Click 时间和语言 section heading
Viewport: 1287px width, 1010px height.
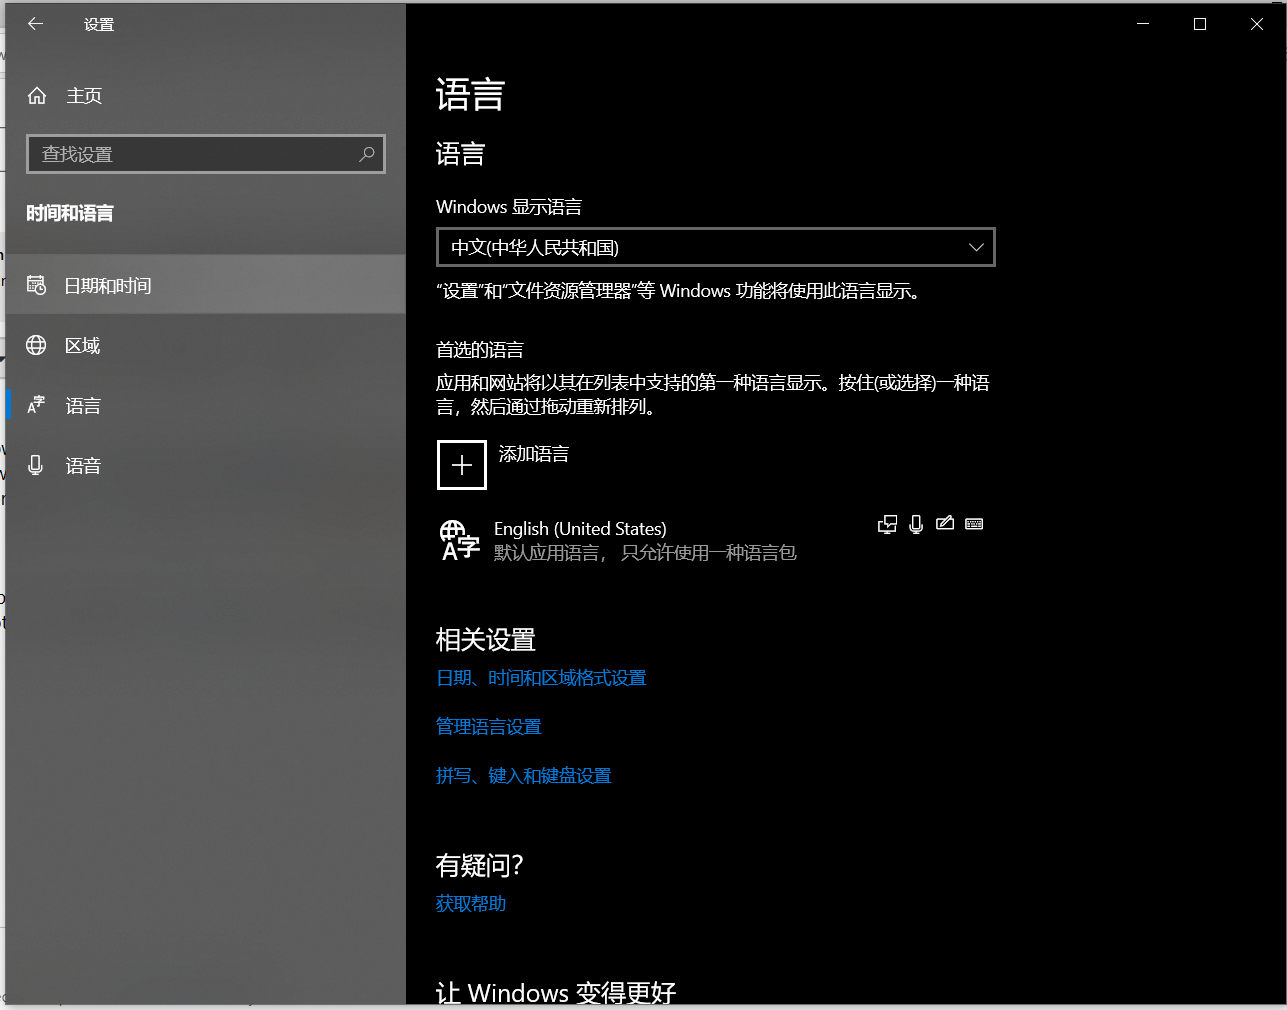pos(70,213)
